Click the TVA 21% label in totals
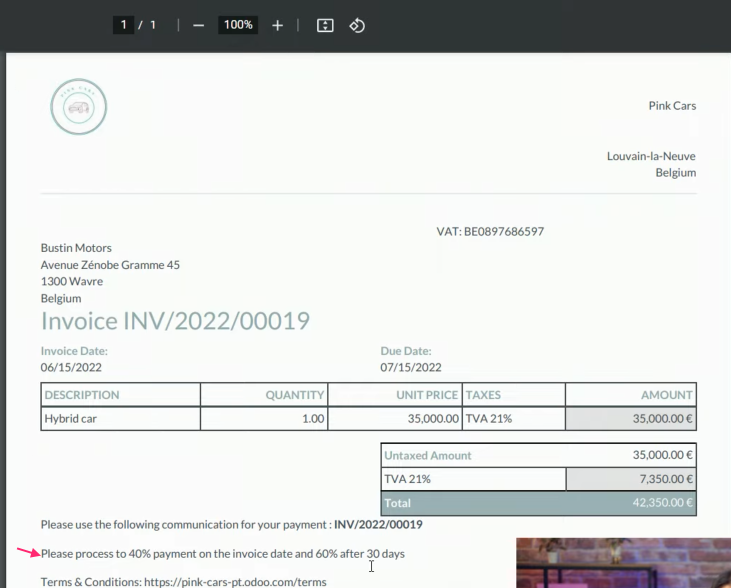731x588 pixels. pyautogui.click(x=407, y=479)
